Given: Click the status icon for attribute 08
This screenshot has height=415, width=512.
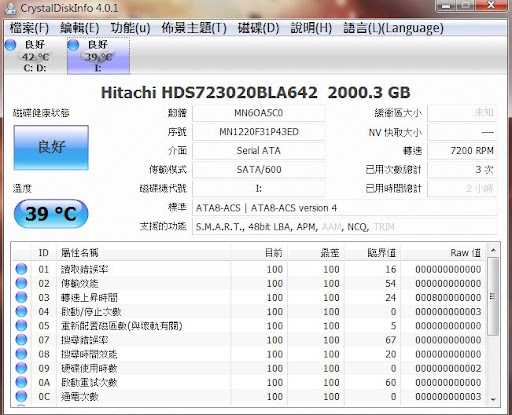Looking at the screenshot, I should [21, 354].
